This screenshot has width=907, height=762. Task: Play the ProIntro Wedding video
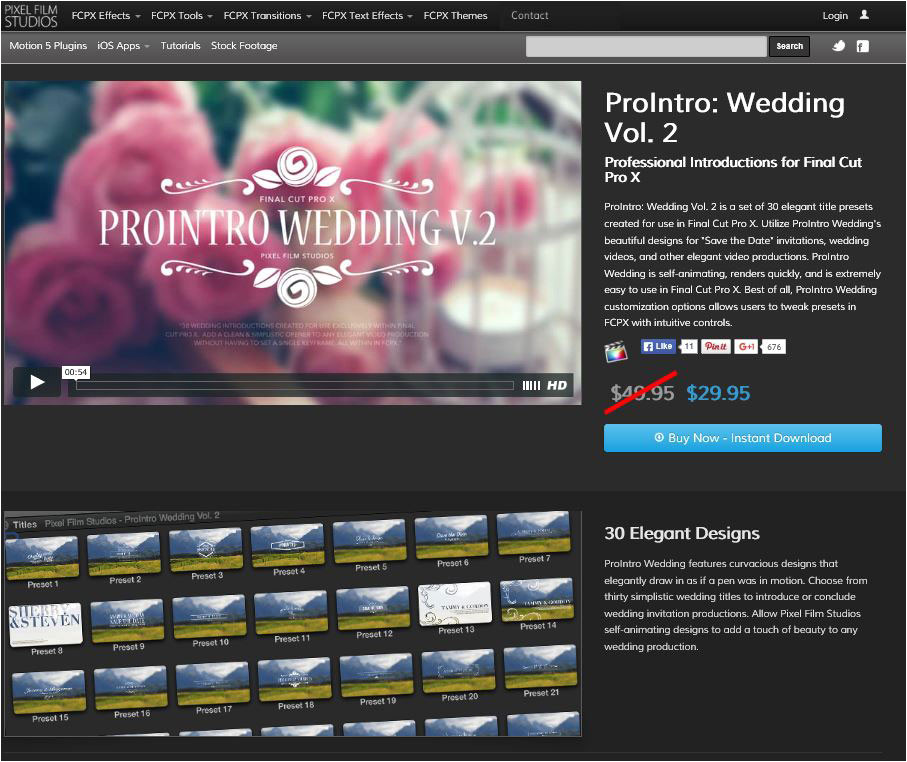coord(37,382)
